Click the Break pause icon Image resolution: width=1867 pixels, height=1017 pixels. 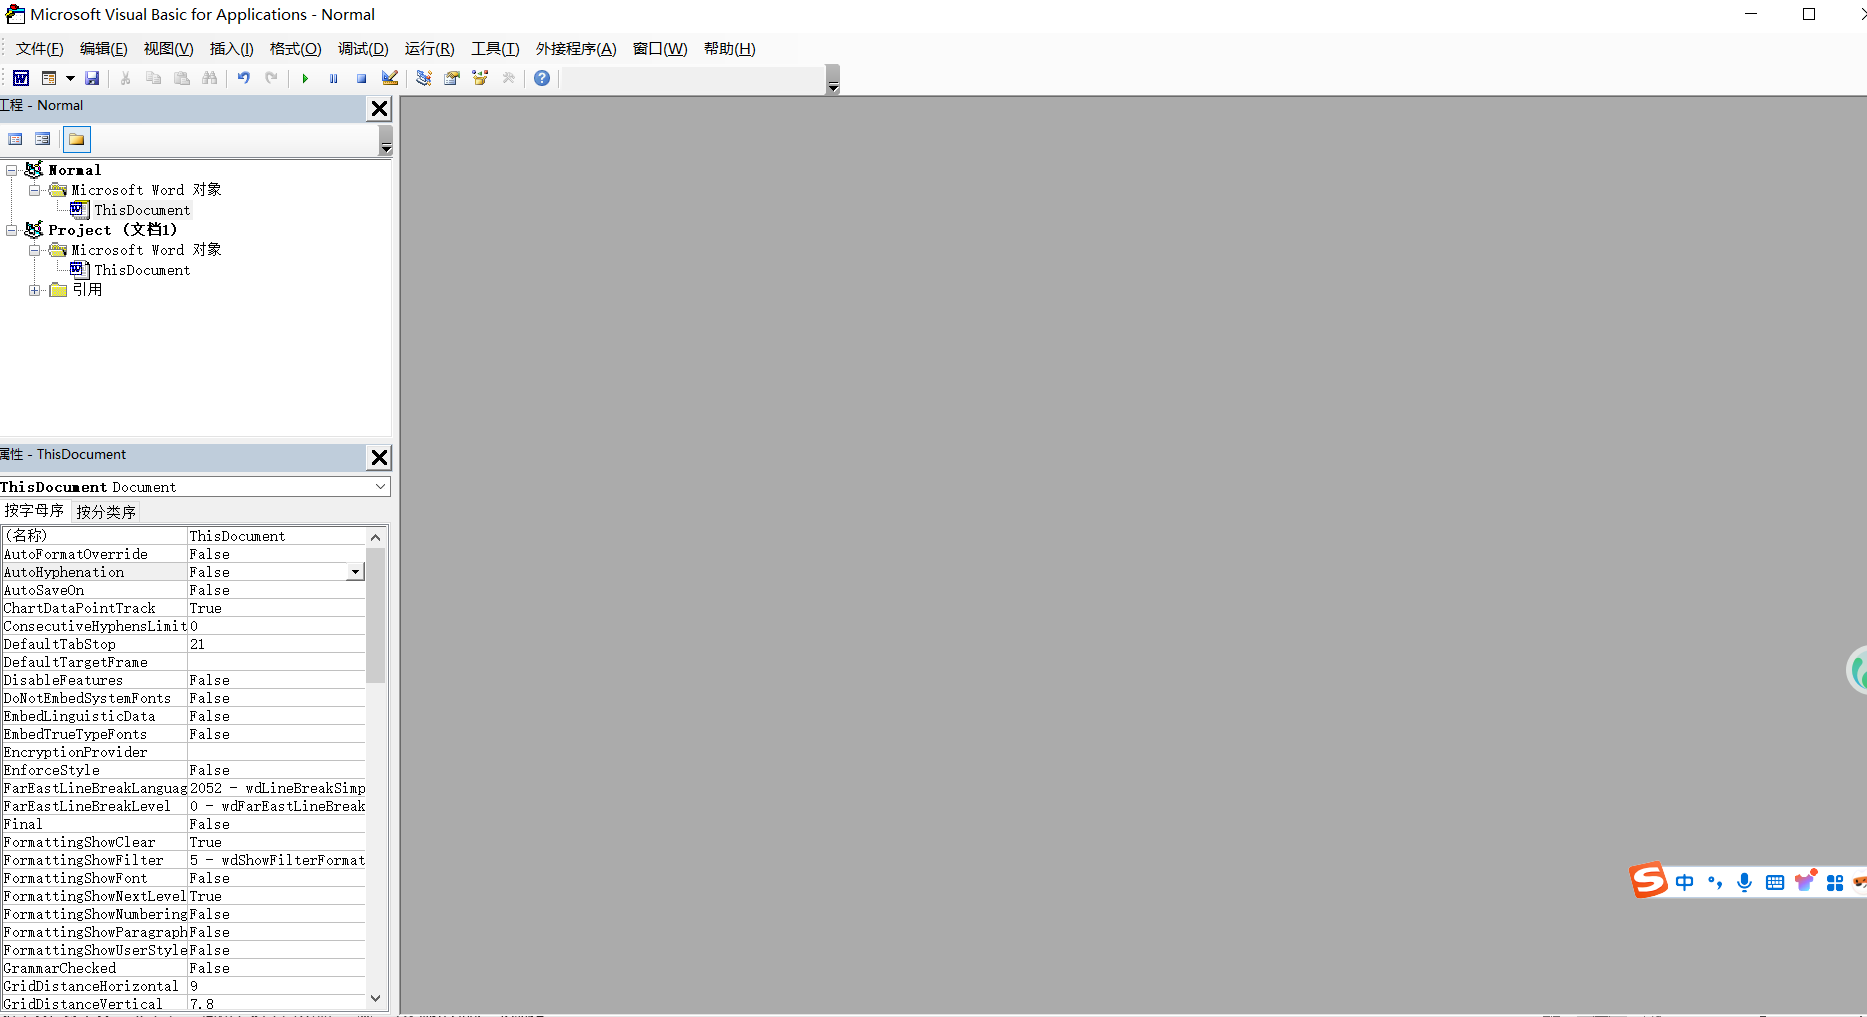[334, 78]
